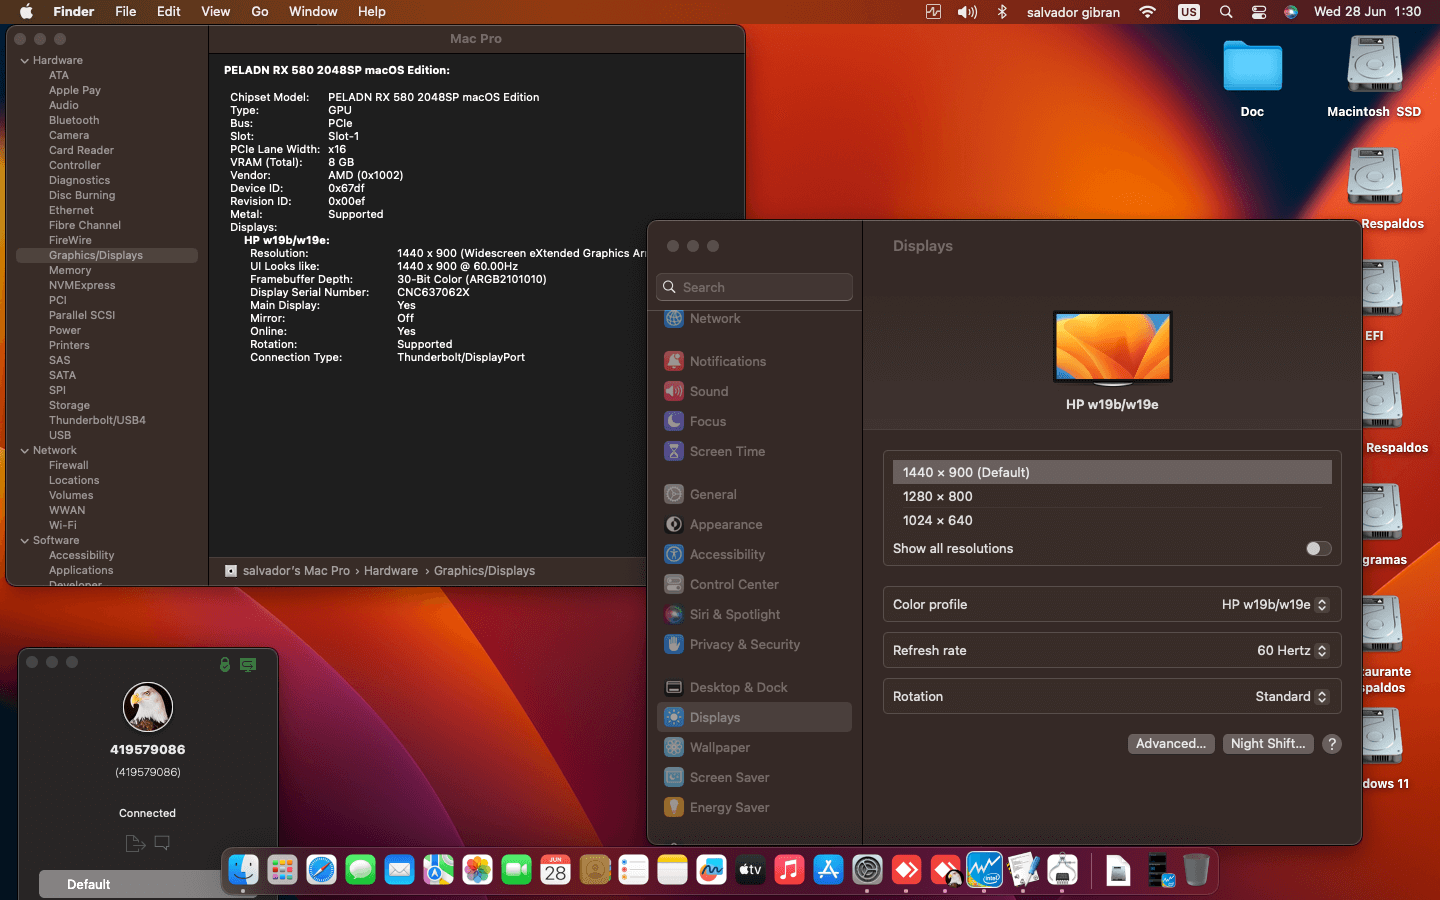Select Bluetooth in System Information hardware list

(x=74, y=121)
